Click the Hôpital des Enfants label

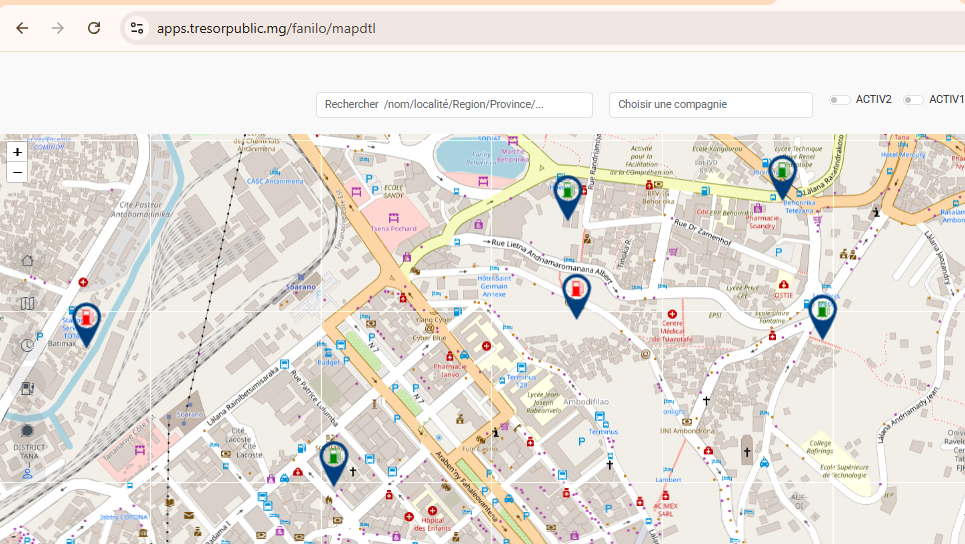click(433, 524)
